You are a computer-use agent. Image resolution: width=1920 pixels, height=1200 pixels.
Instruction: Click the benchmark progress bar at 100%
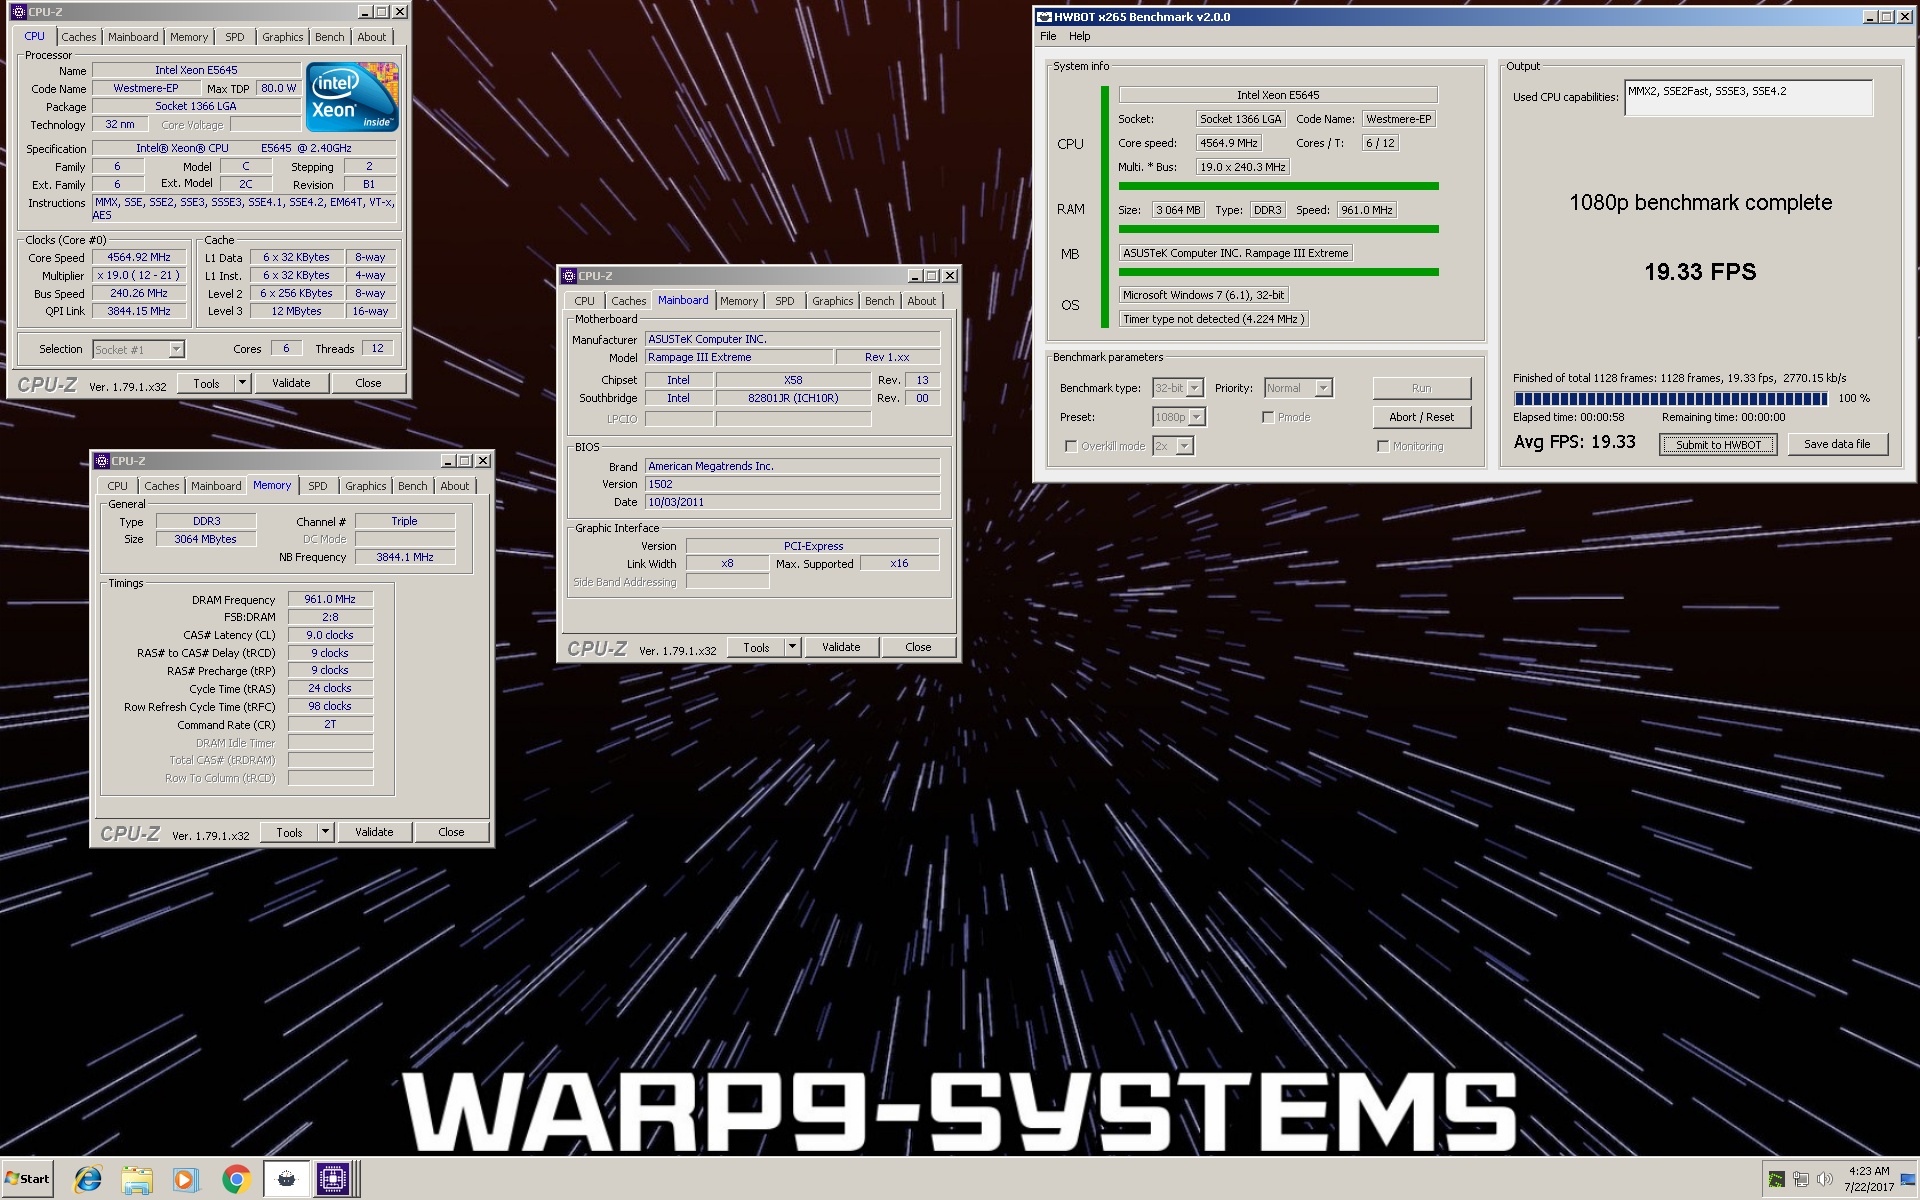(x=1670, y=398)
